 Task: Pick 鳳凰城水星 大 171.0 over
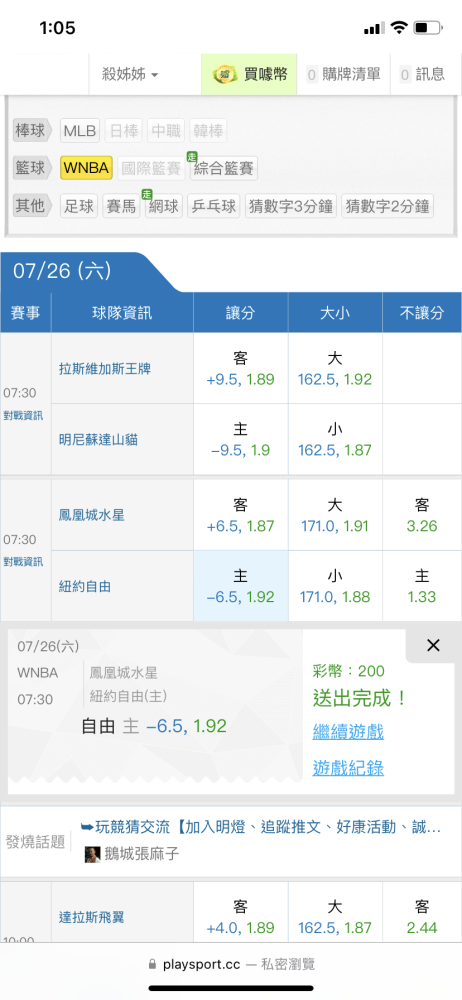(335, 515)
